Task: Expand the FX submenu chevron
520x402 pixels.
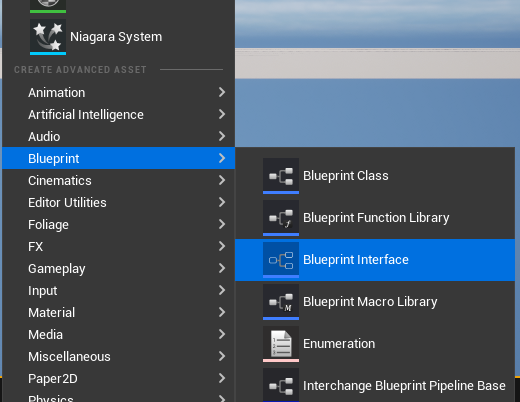Action: [222, 246]
